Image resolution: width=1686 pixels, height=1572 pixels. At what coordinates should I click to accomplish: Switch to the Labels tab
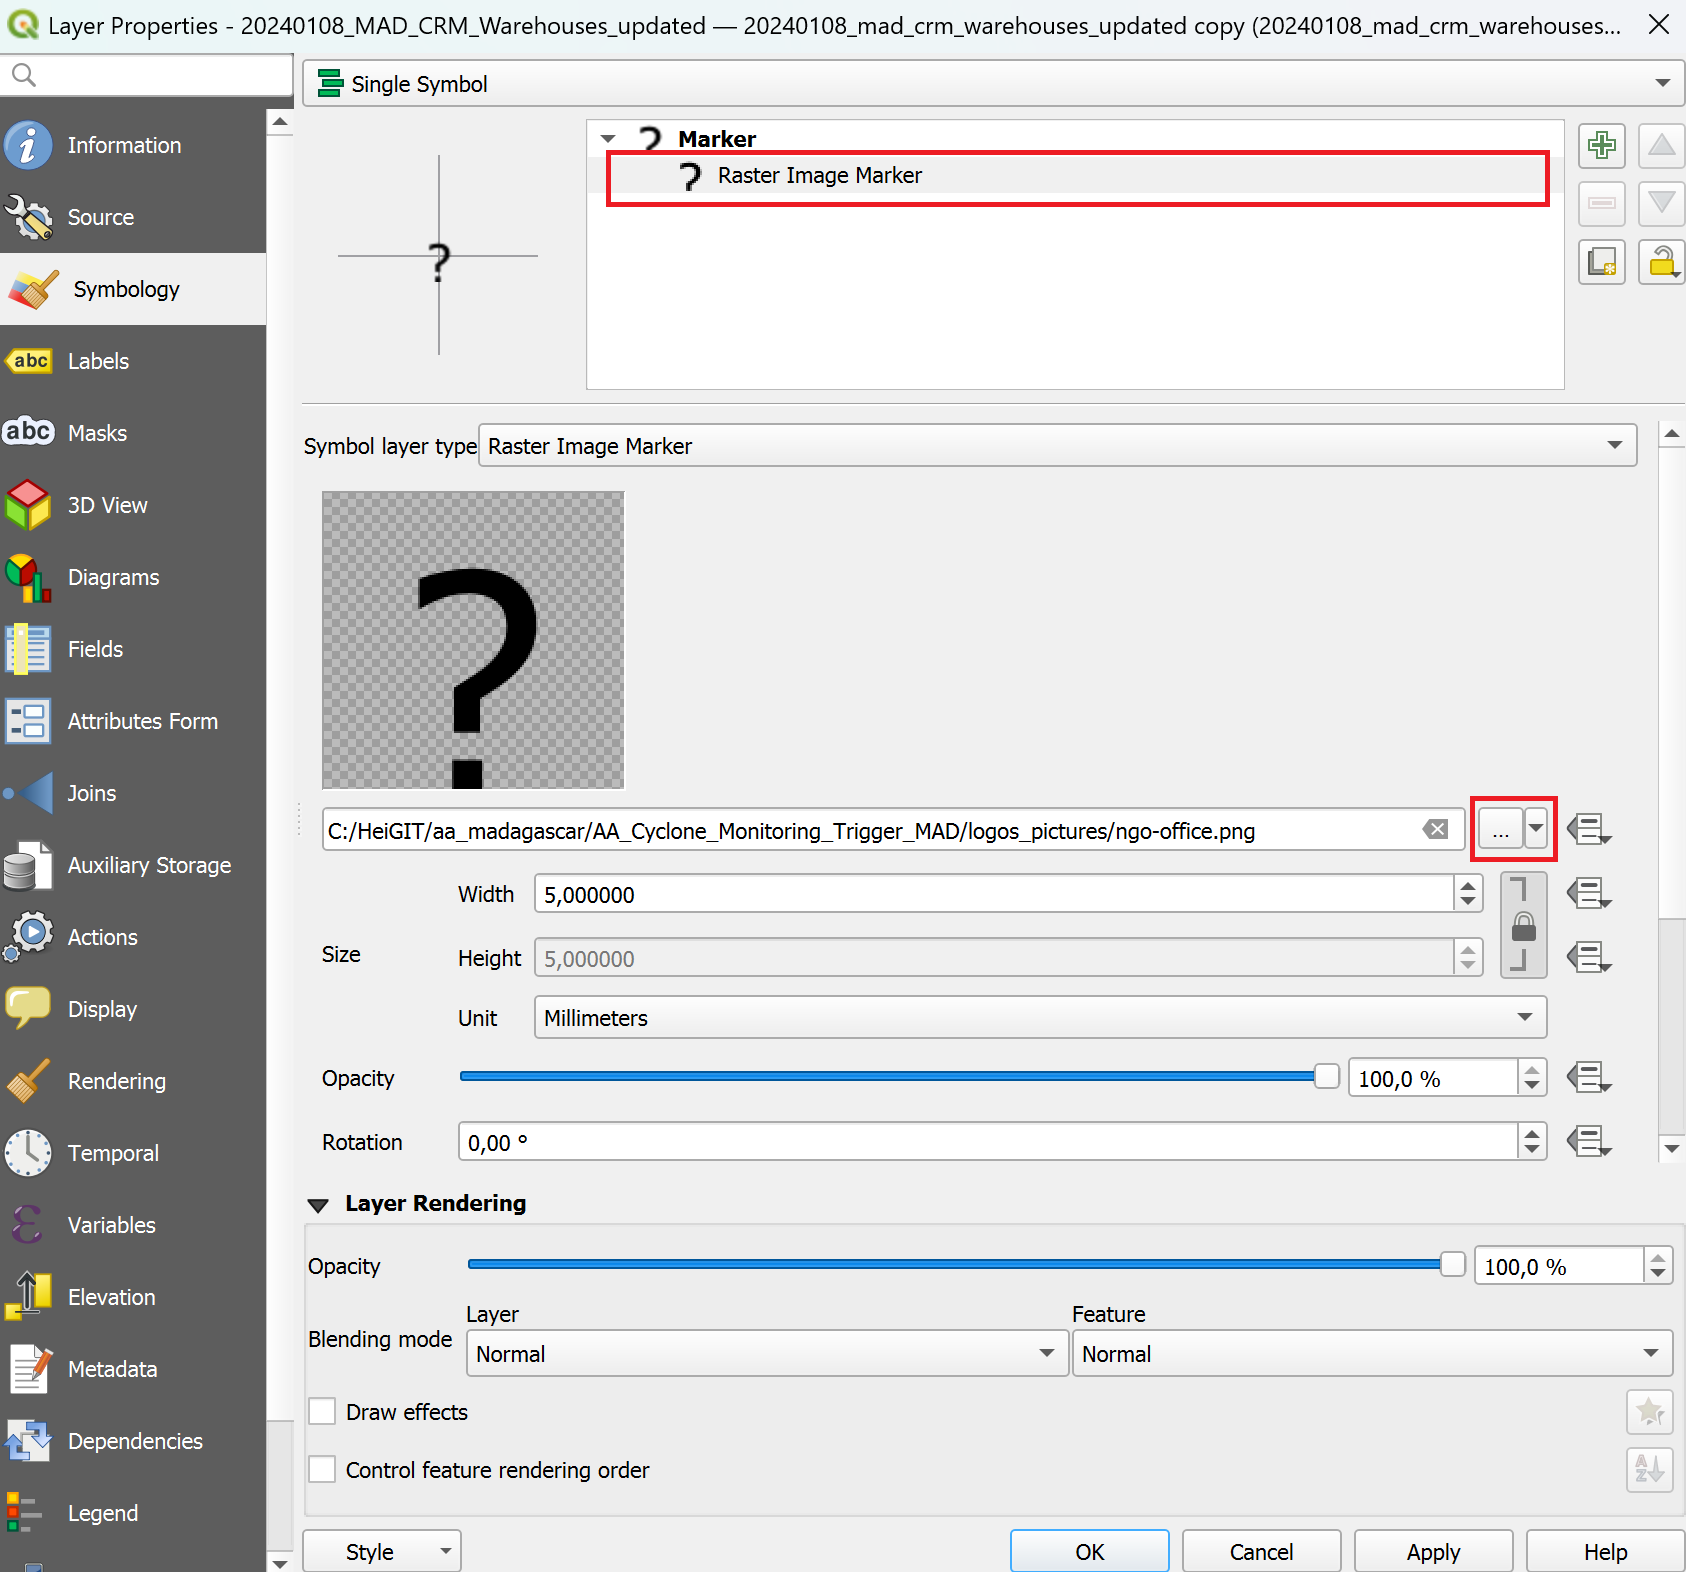133,361
